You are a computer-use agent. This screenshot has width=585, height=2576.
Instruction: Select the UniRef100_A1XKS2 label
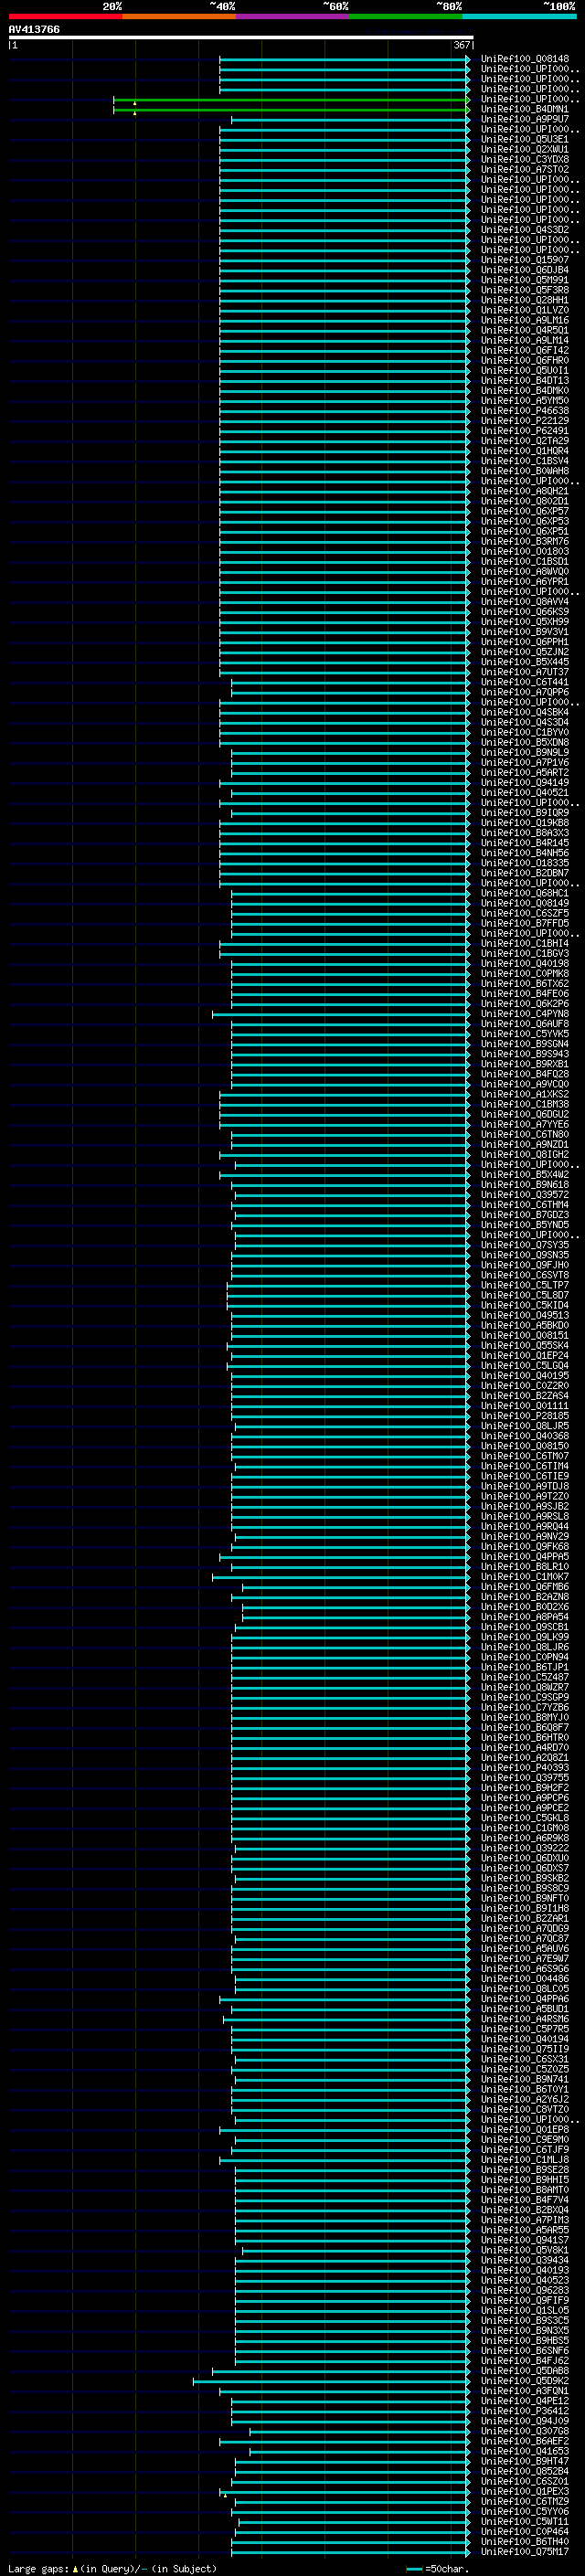click(x=525, y=1094)
